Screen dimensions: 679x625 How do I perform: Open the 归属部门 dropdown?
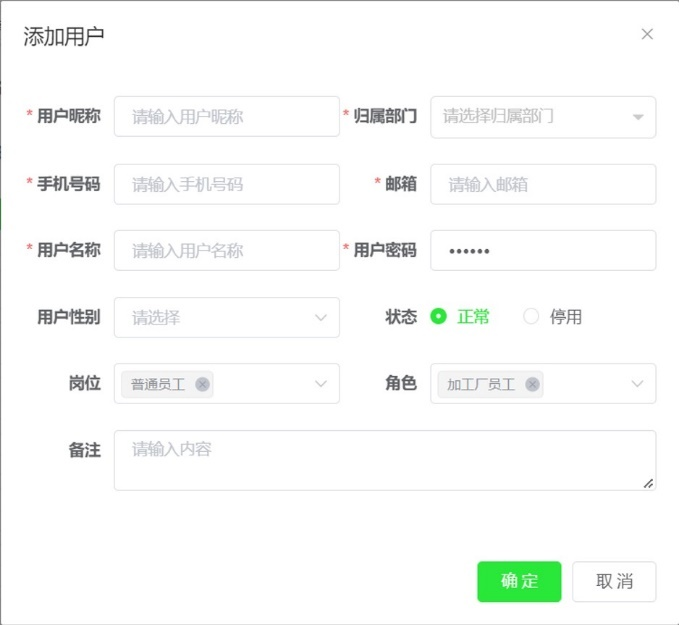coord(543,117)
